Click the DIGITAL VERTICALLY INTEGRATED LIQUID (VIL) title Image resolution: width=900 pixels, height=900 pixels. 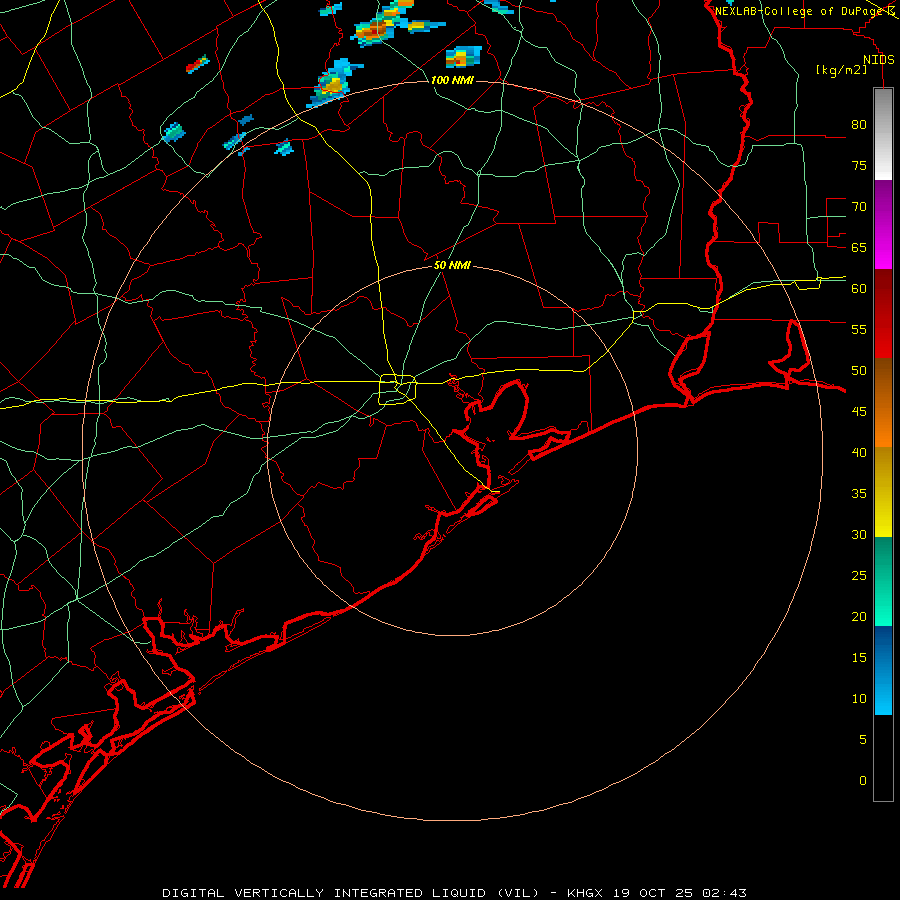[x=351, y=893]
